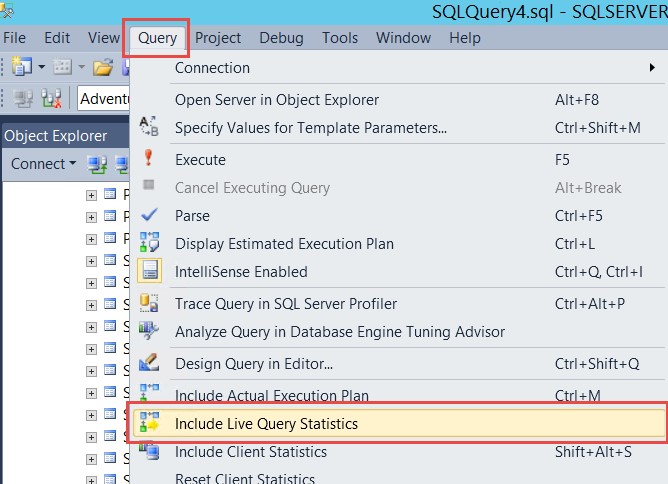Toggle IntelliSense Enabled option
This screenshot has width=668, height=484.
coord(398,272)
